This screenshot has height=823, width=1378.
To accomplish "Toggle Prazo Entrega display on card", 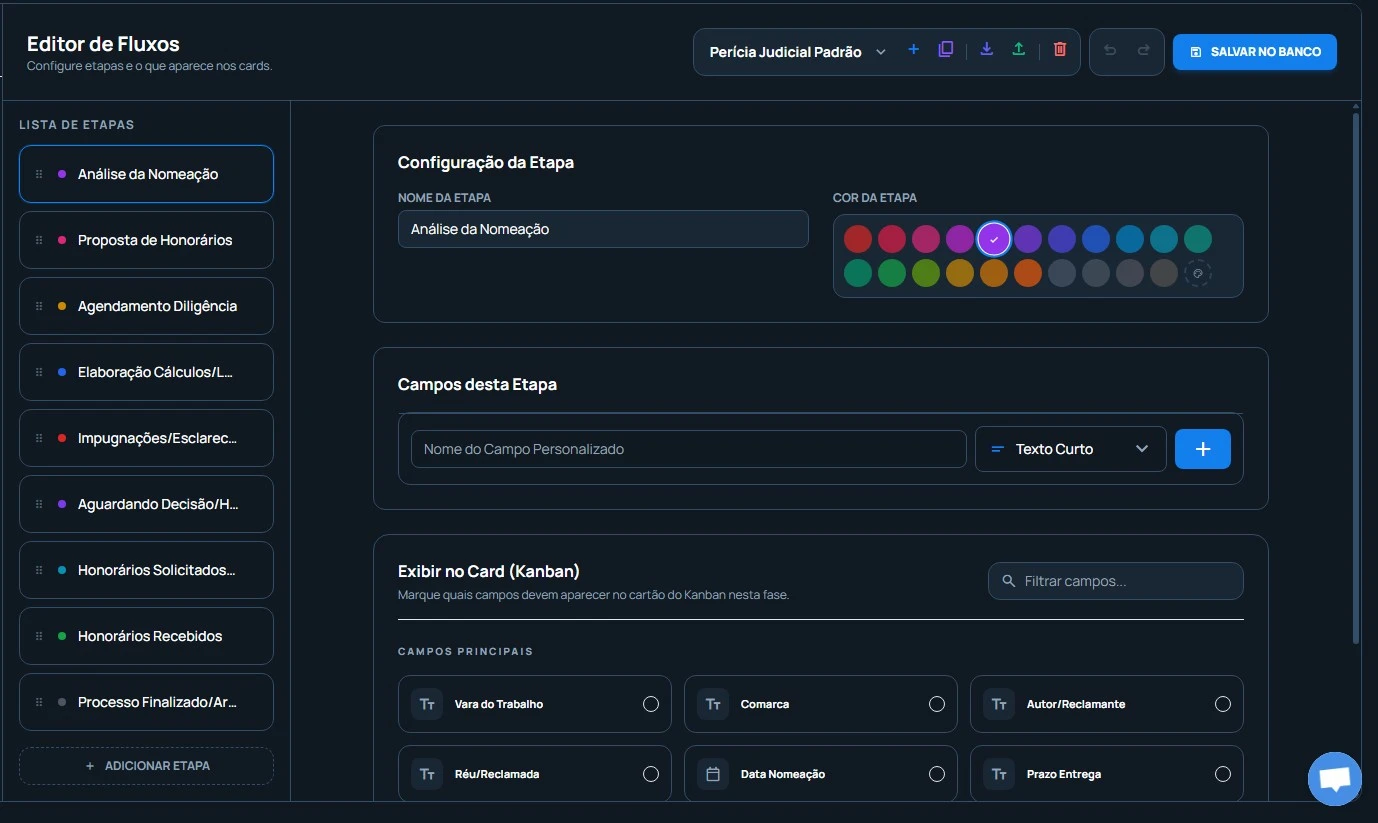I will [x=1223, y=774].
